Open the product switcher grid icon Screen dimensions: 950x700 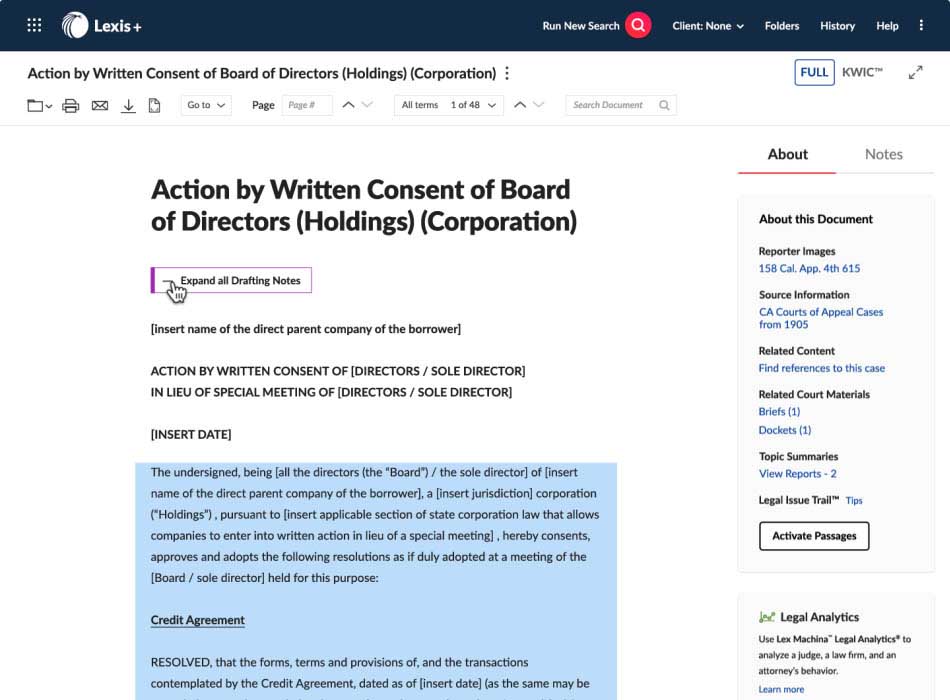coord(35,25)
